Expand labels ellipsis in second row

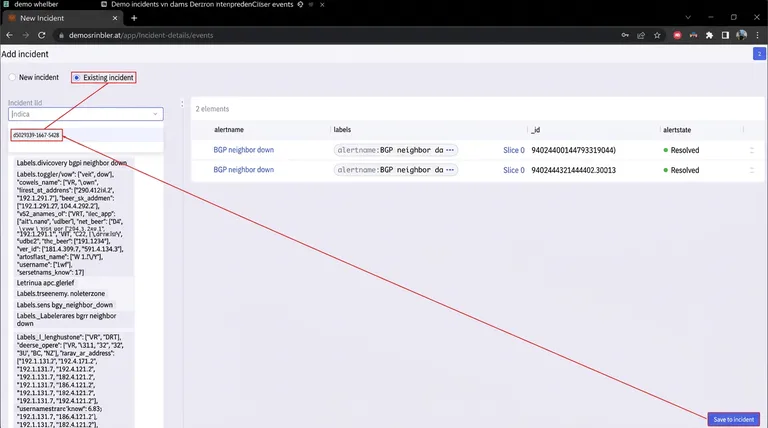450,169
